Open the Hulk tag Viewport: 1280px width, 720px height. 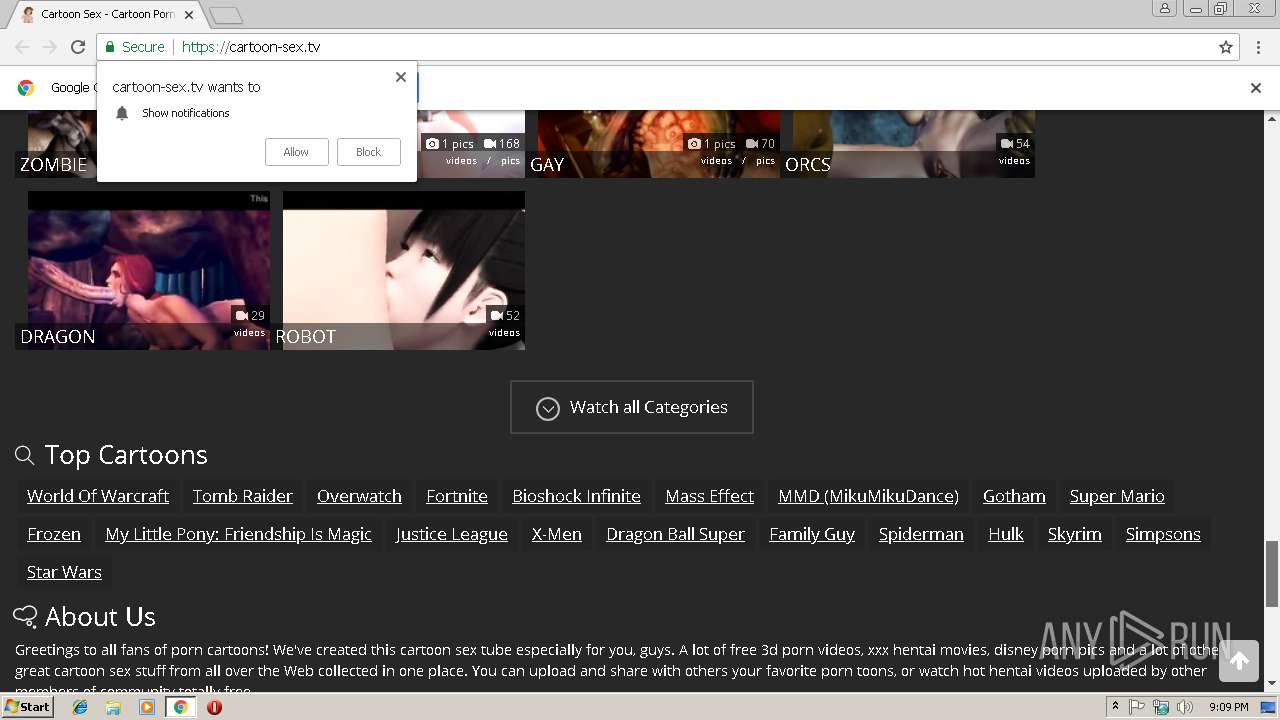pyautogui.click(x=1006, y=534)
